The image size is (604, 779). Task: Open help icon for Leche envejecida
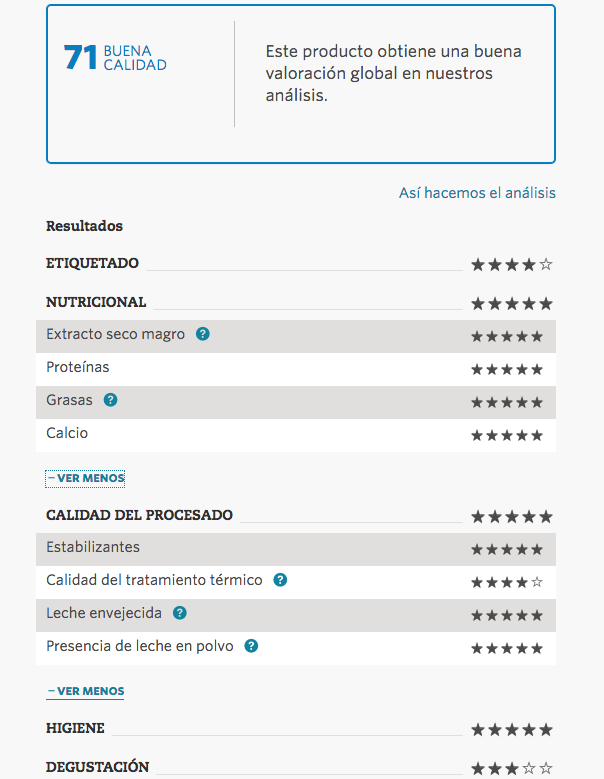click(180, 613)
